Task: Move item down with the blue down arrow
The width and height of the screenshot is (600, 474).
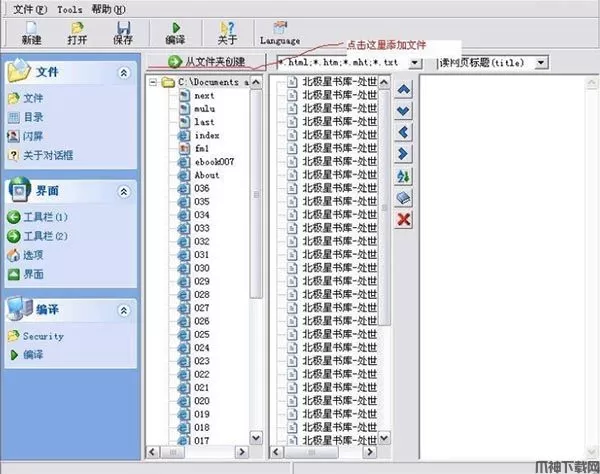Action: (404, 110)
